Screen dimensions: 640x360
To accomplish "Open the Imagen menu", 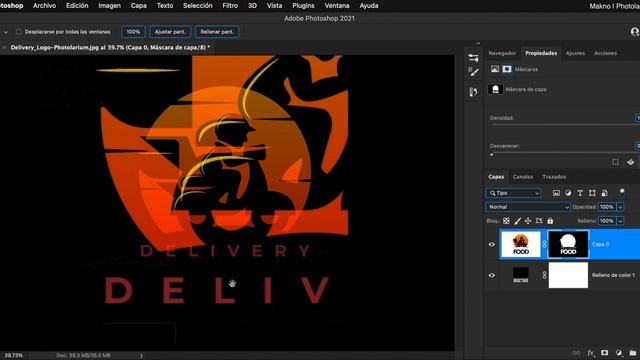I will pos(109,6).
